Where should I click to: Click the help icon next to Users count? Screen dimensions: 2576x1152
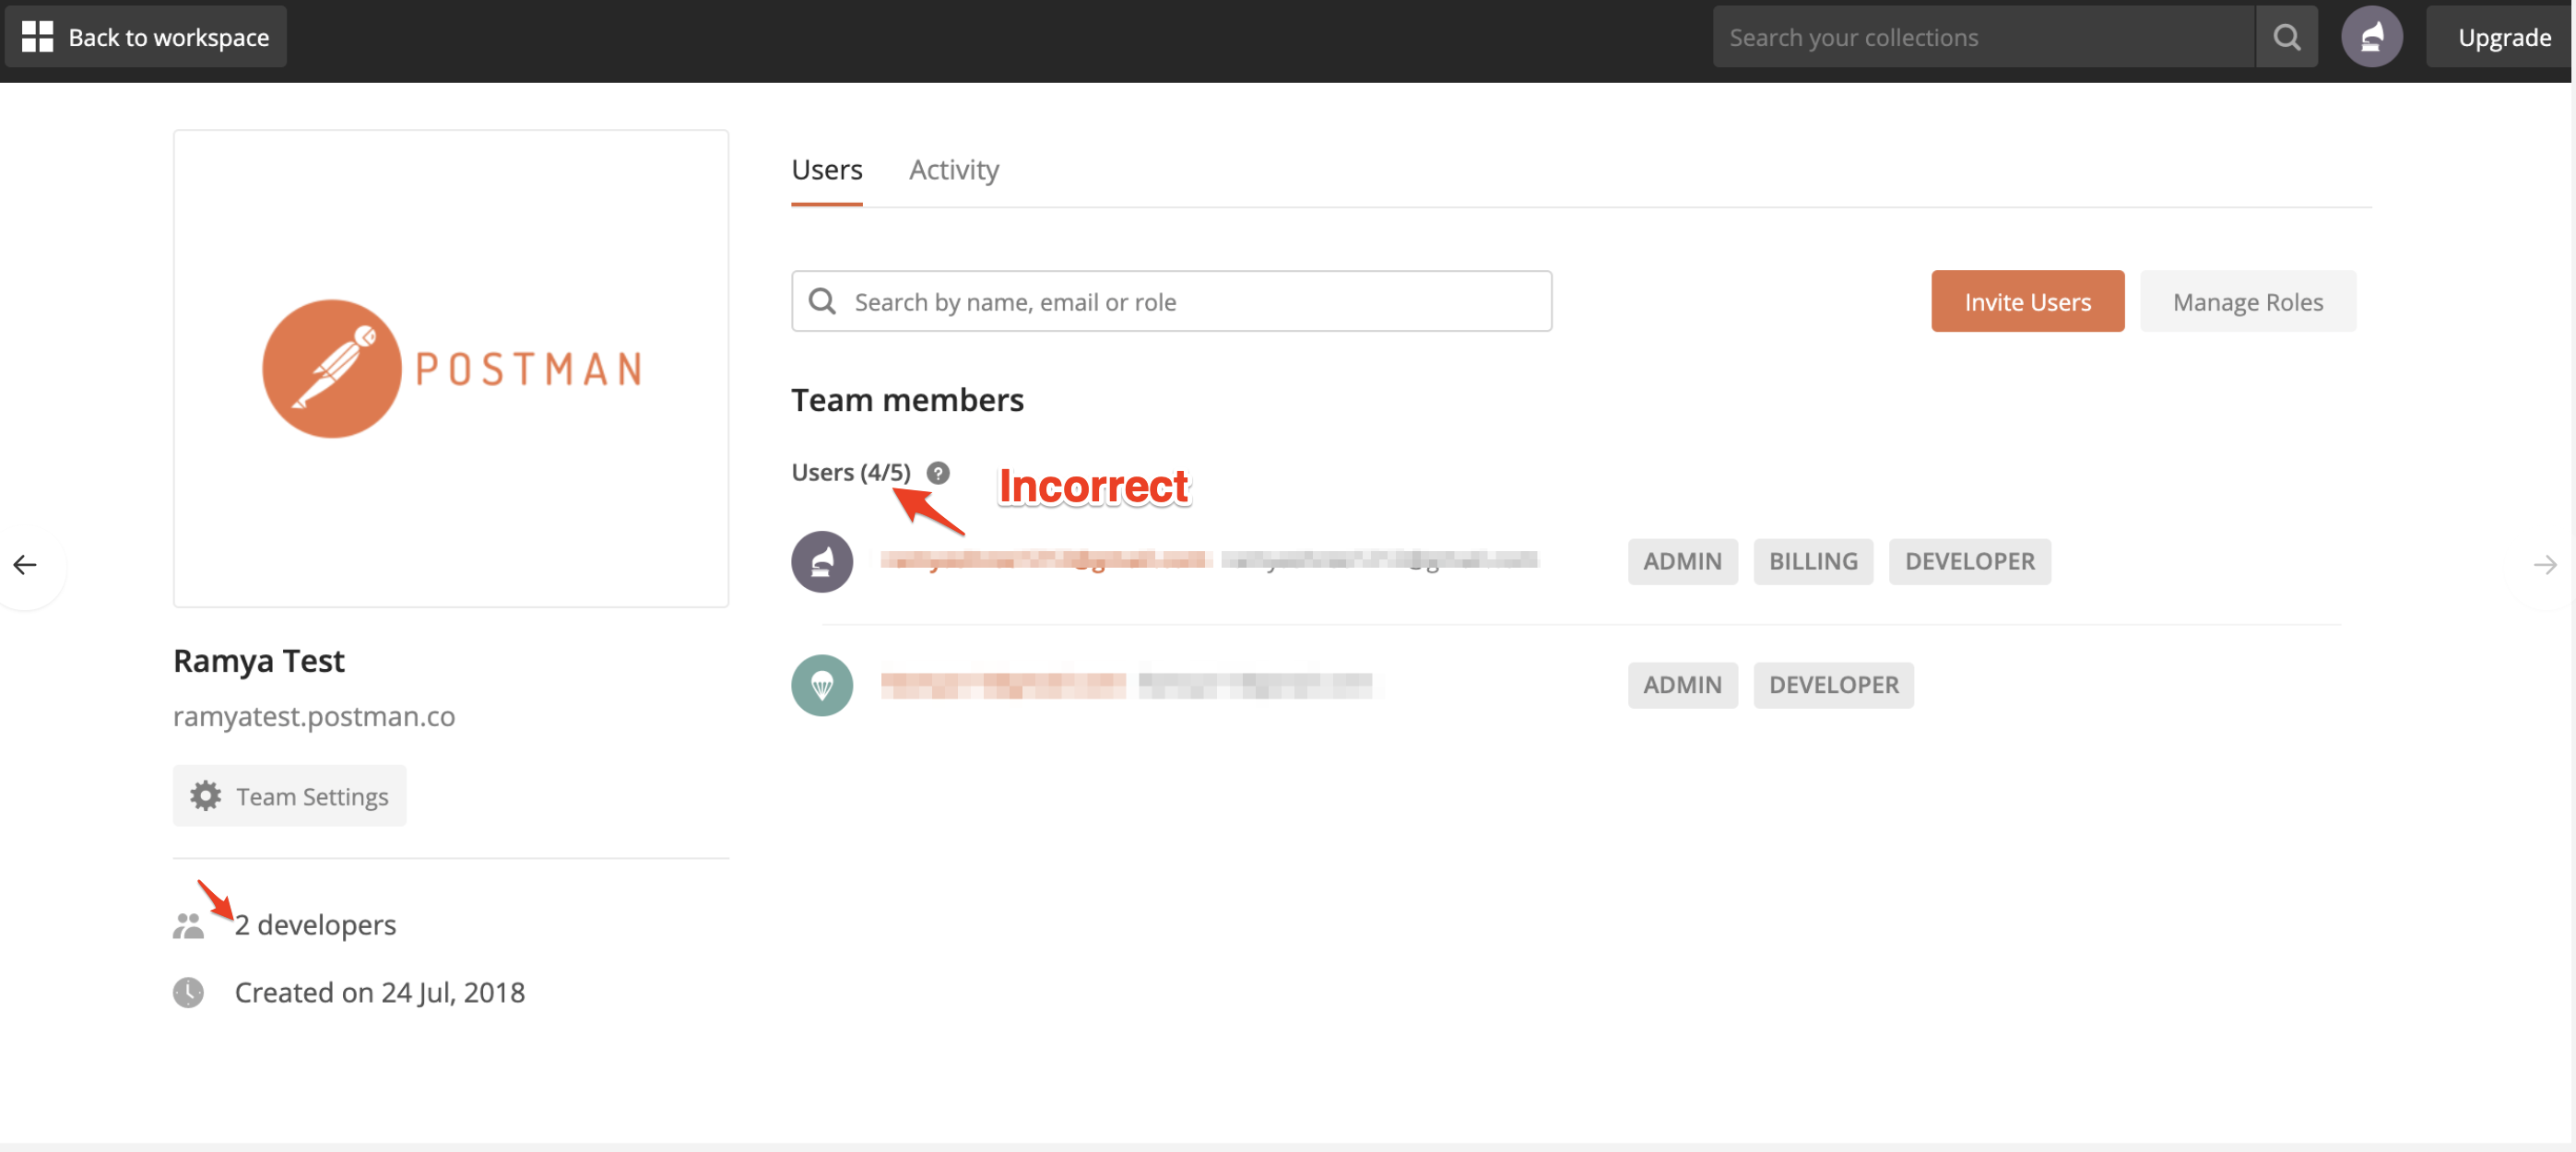coord(938,472)
